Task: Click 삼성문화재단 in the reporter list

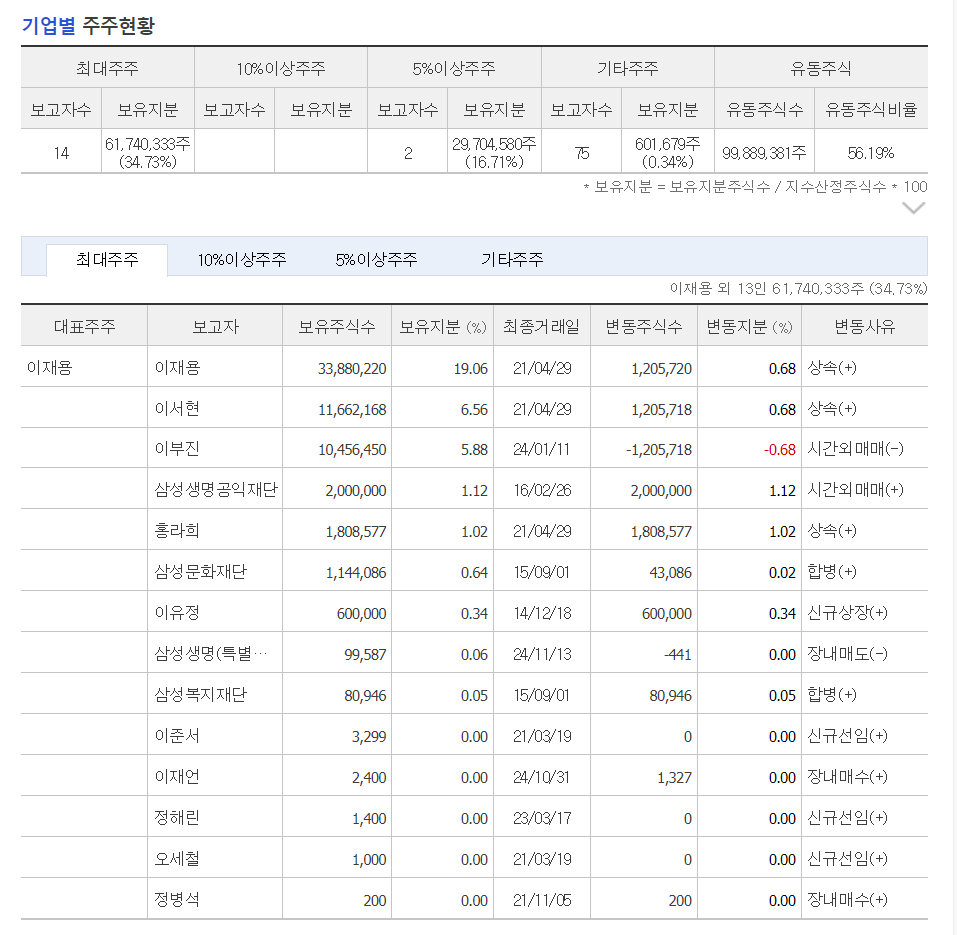Action: coord(200,572)
